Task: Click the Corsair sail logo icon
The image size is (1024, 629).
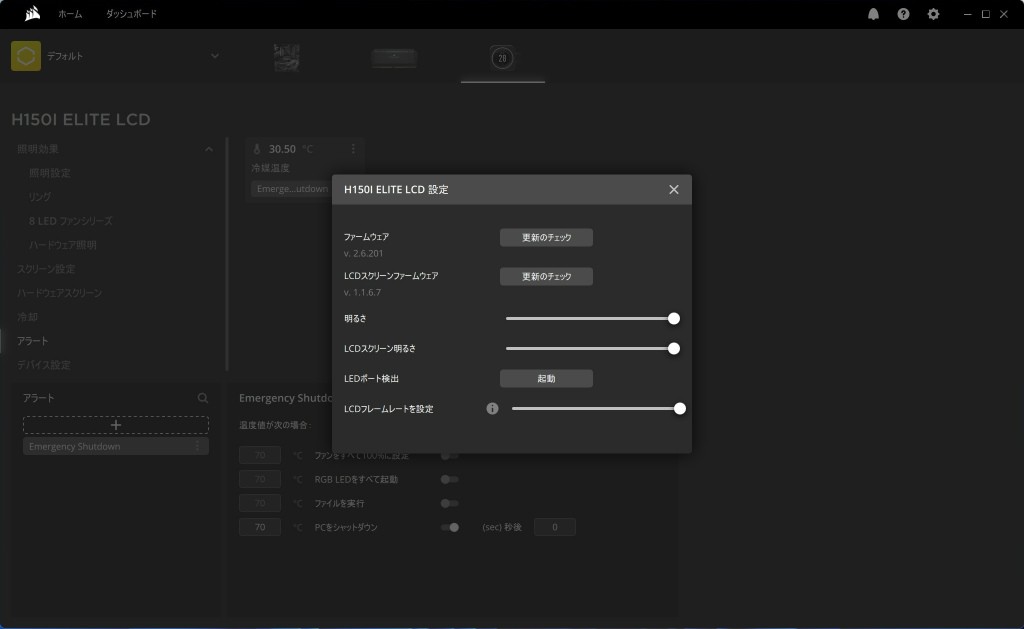Action: (x=33, y=14)
